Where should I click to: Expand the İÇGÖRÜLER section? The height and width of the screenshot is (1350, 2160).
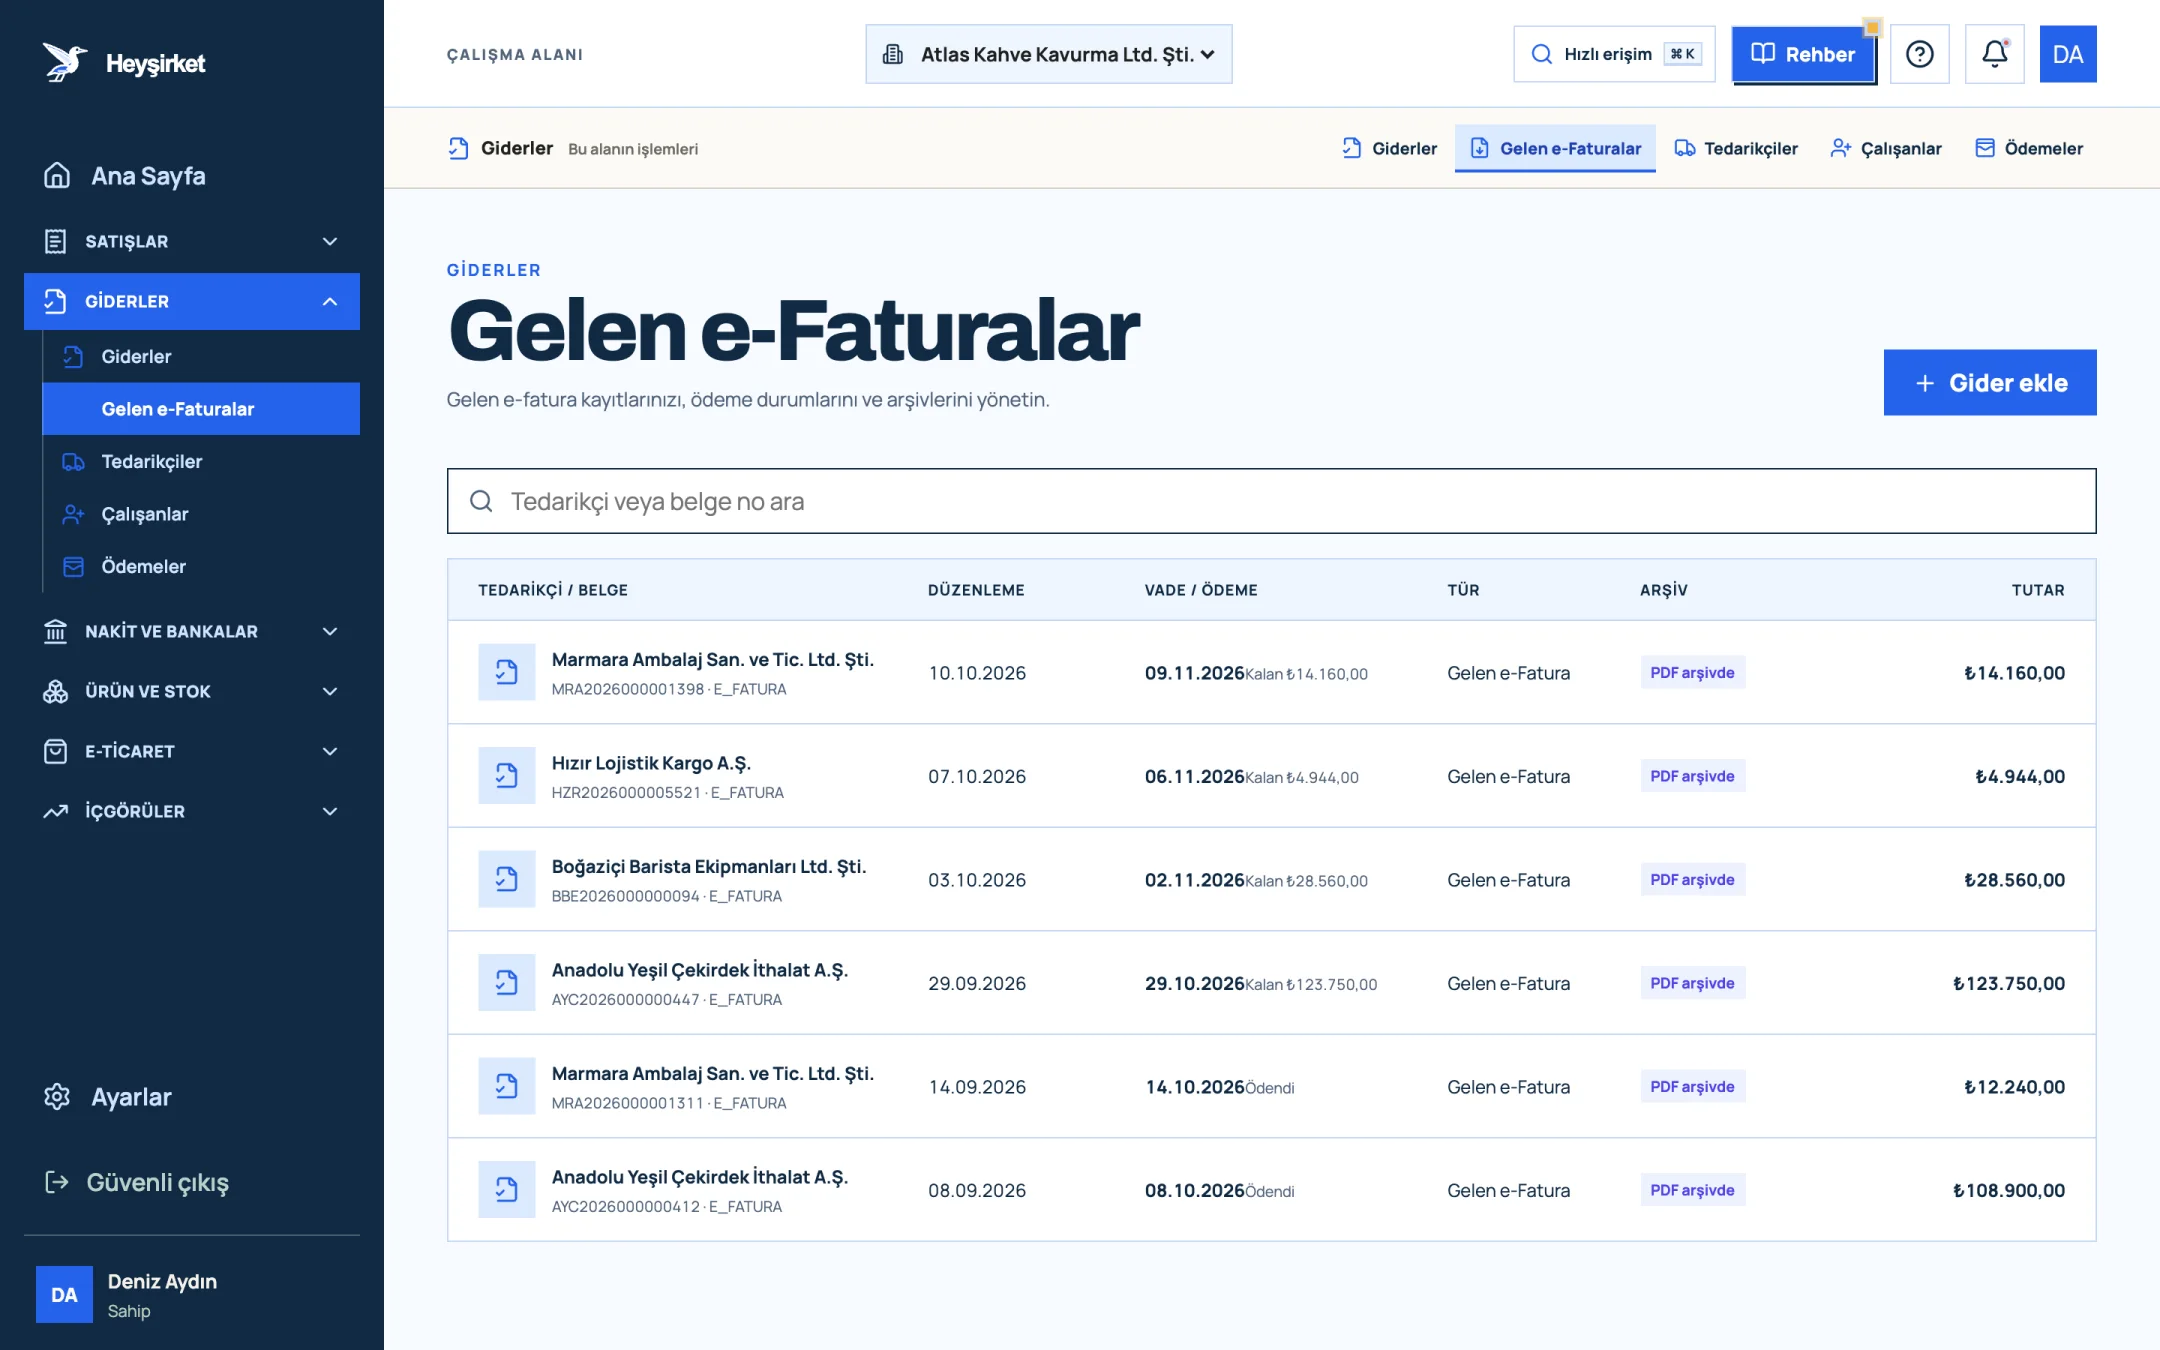click(192, 811)
